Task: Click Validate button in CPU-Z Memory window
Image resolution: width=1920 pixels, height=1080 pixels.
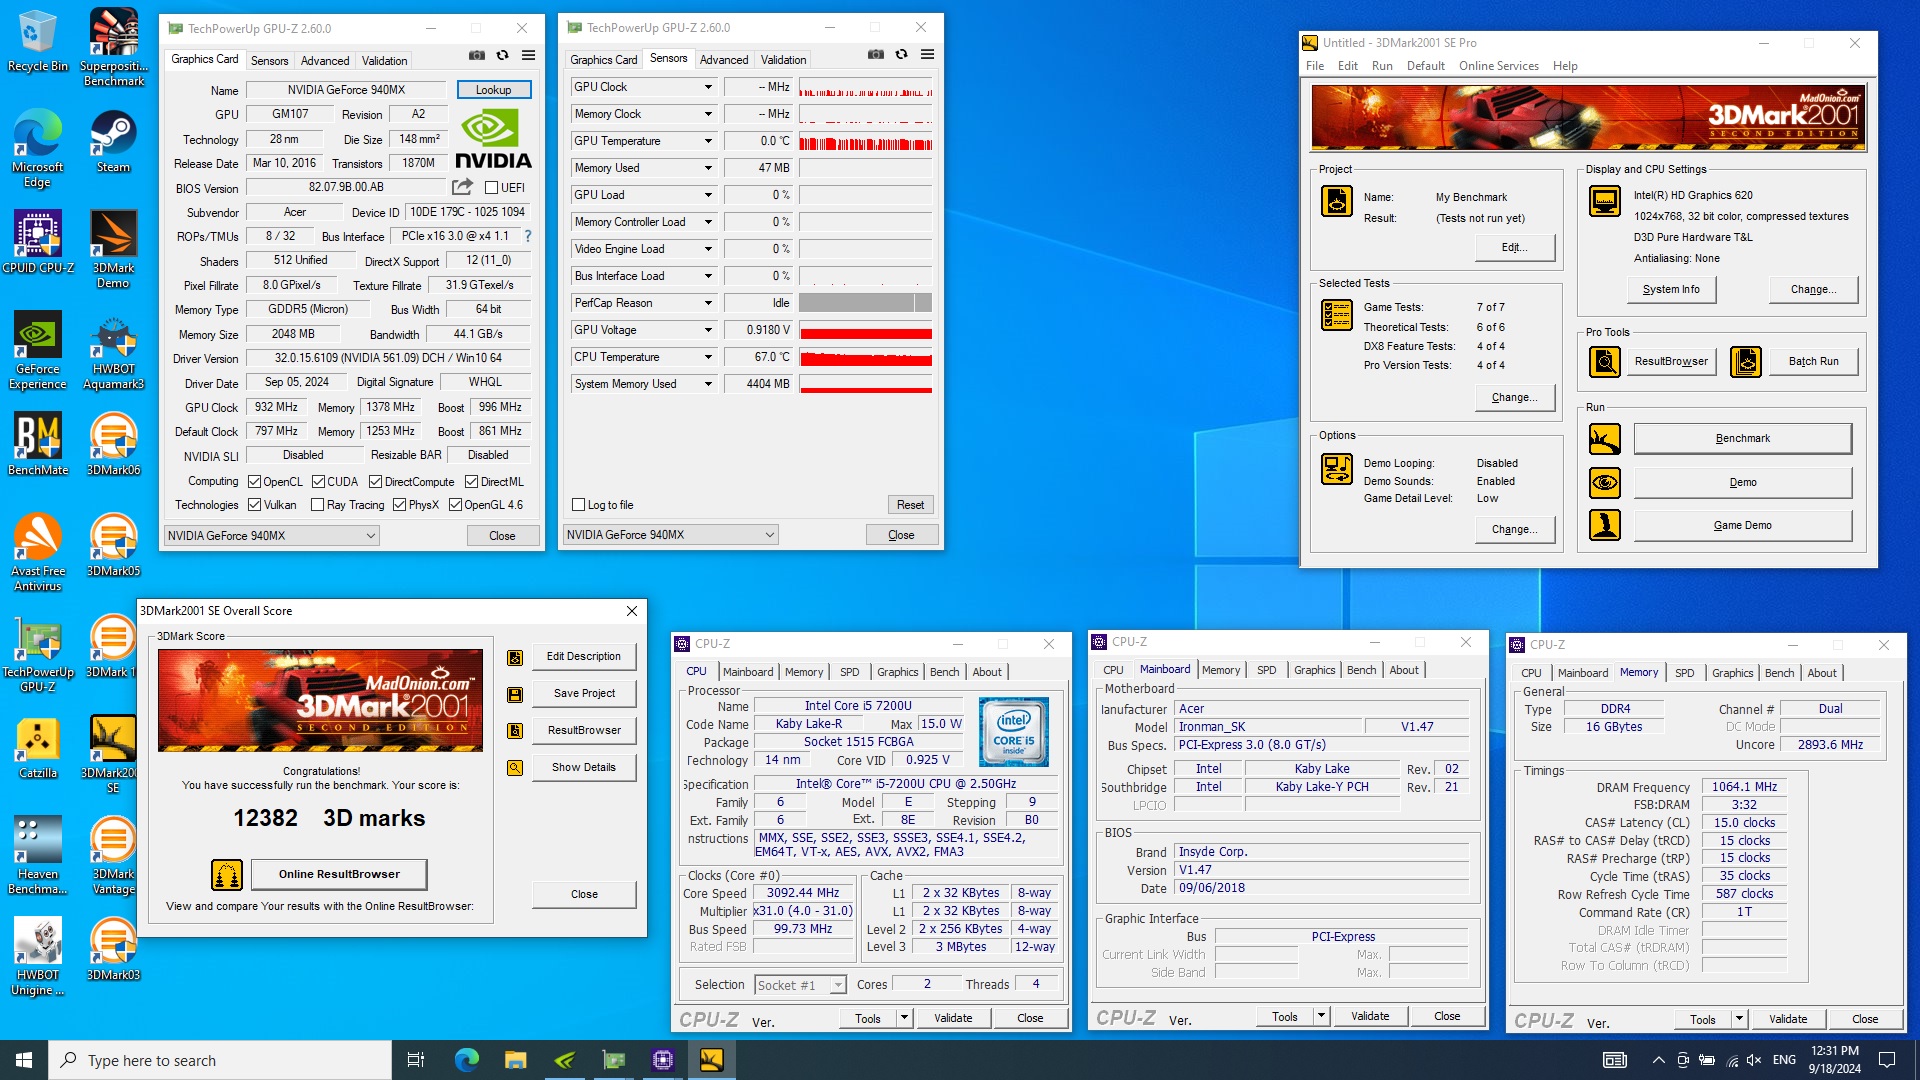Action: click(1788, 1019)
